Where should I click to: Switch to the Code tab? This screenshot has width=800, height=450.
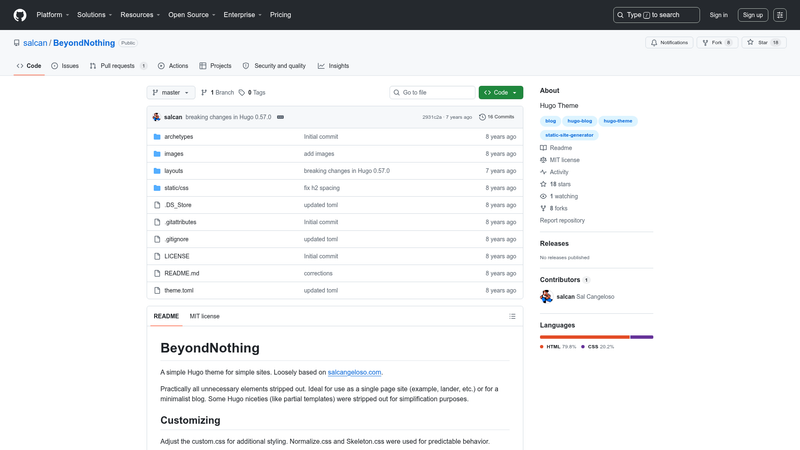[x=29, y=66]
